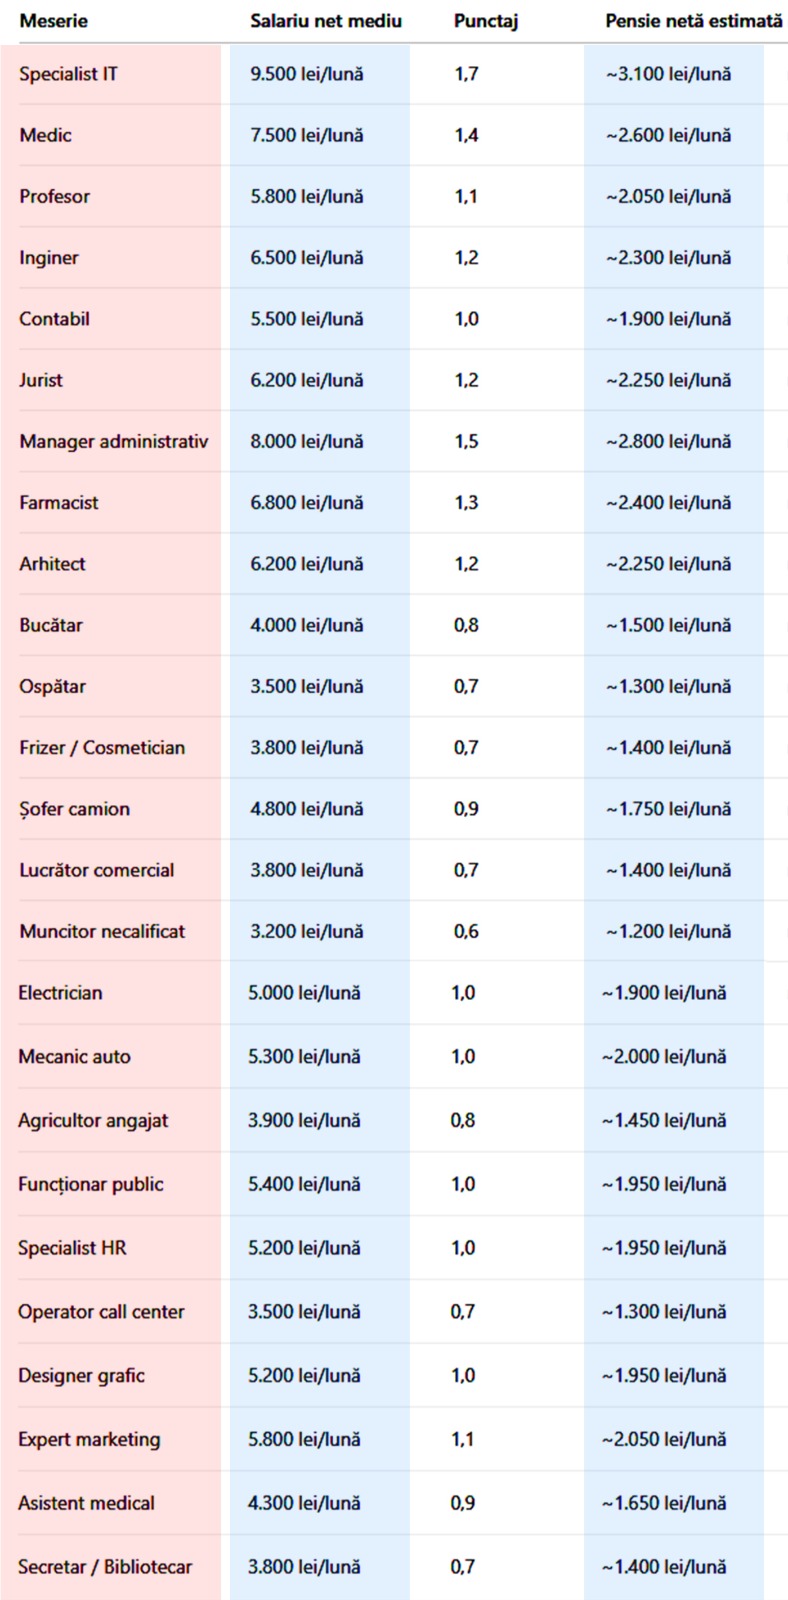The image size is (788, 1600).
Task: Select the Punctaj column header
Action: pos(485,21)
